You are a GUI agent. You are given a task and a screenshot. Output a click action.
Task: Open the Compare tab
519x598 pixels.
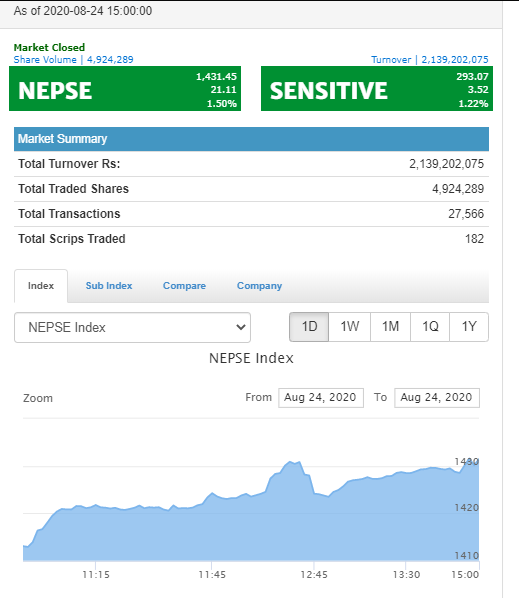(x=184, y=286)
